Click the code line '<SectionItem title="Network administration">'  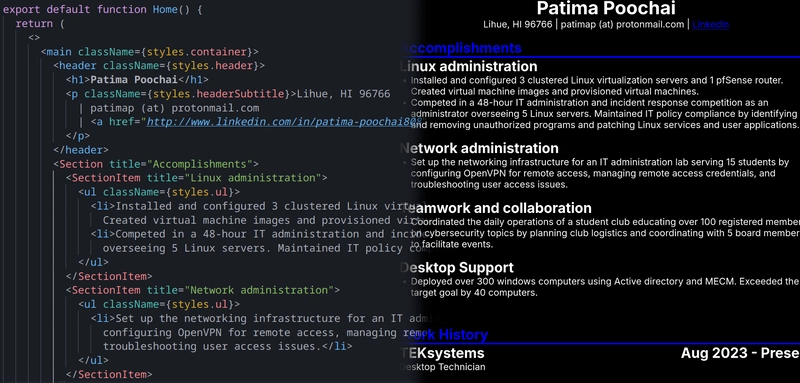[203, 290]
